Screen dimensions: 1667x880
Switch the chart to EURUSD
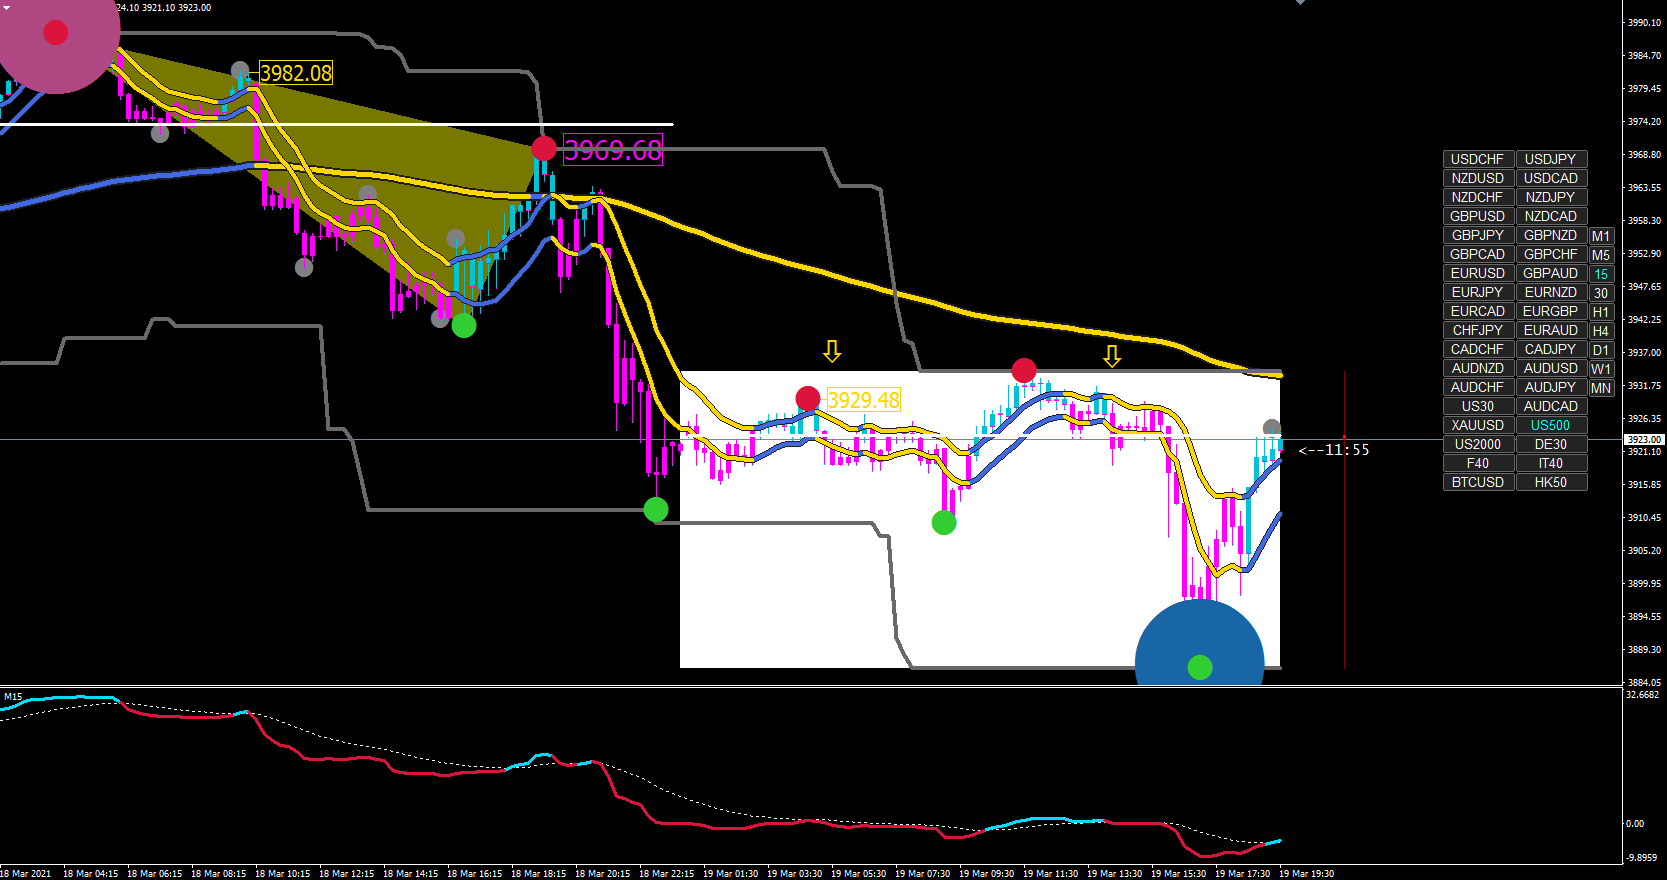pyautogui.click(x=1477, y=273)
